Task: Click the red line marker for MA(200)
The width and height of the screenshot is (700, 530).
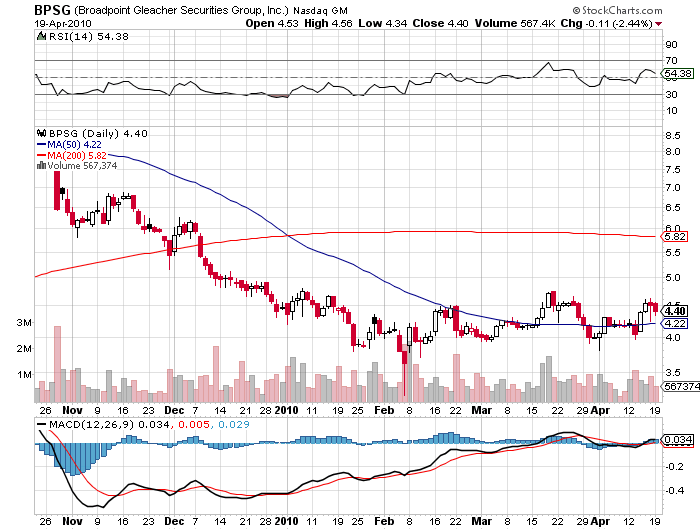Action: (x=41, y=155)
